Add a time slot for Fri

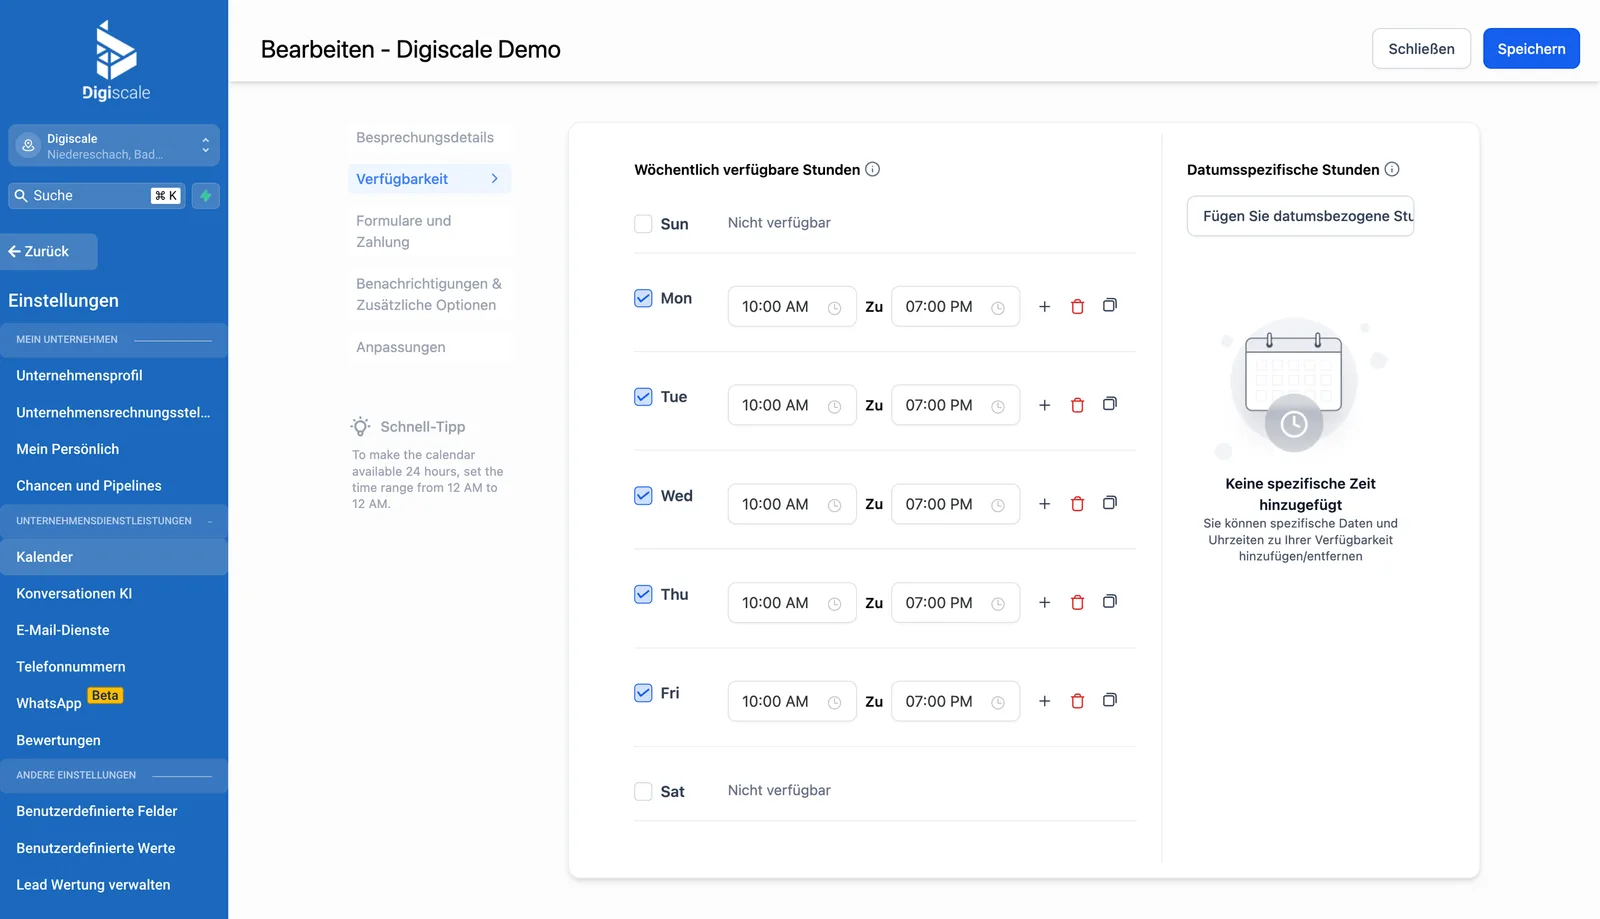tap(1044, 701)
